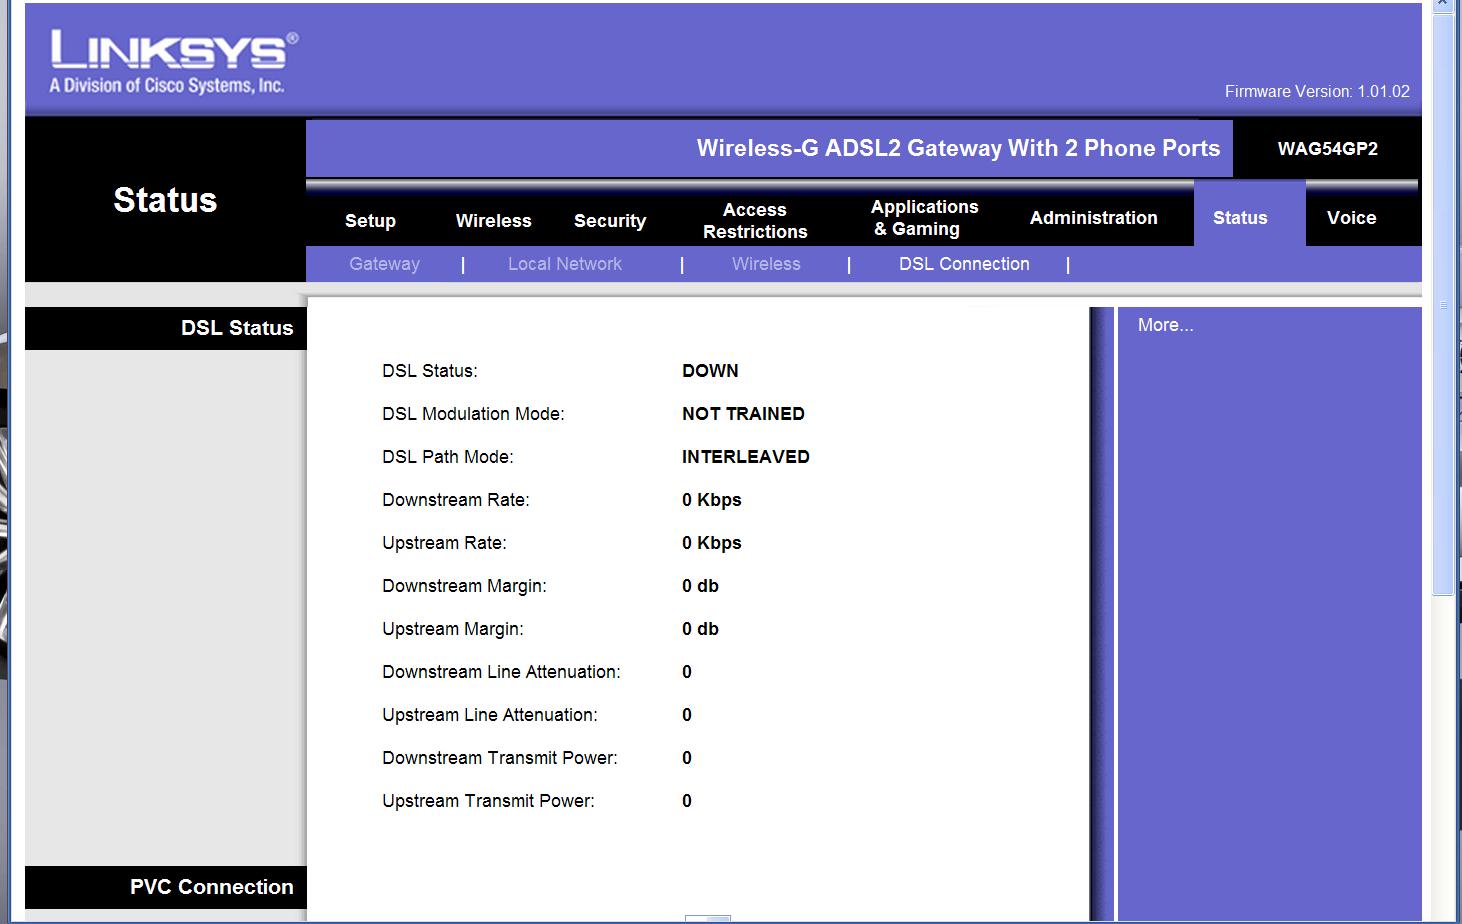Click the Downstream Transmit Power label
Viewport: 1462px width, 924px height.
500,758
